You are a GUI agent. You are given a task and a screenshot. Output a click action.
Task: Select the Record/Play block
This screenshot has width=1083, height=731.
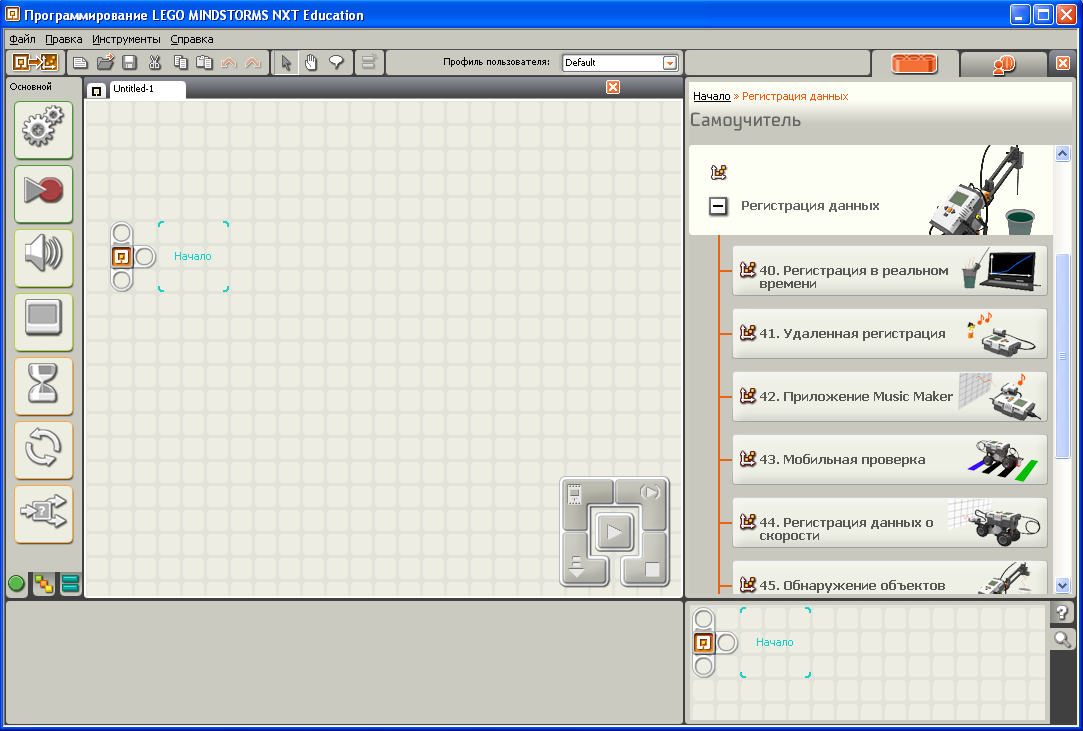point(44,194)
